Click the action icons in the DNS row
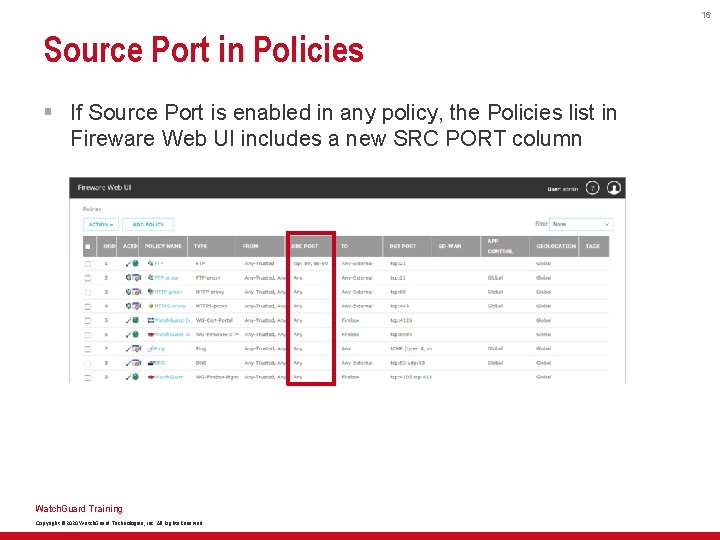 point(133,363)
